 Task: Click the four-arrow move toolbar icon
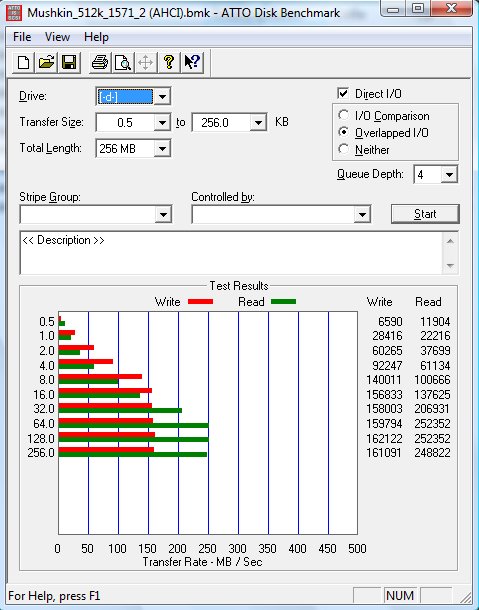click(146, 62)
